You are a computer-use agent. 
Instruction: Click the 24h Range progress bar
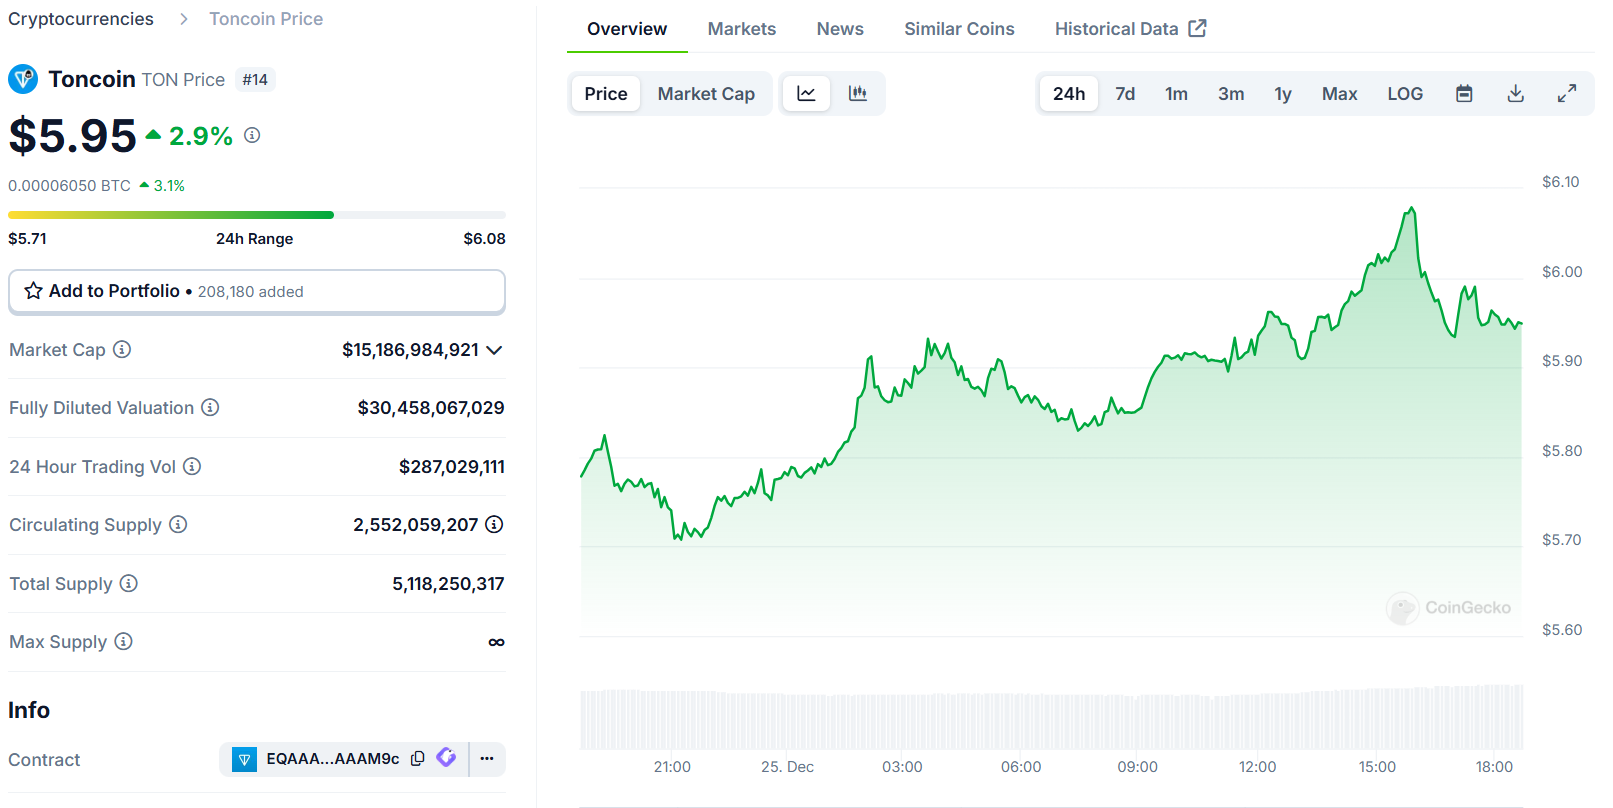pyautogui.click(x=257, y=215)
